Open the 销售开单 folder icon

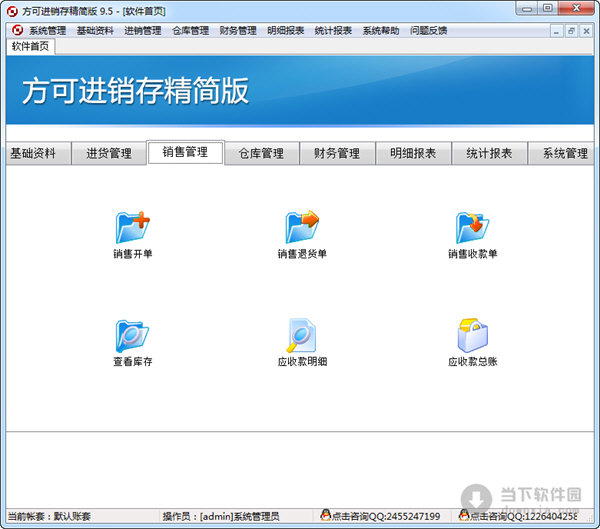click(x=132, y=227)
